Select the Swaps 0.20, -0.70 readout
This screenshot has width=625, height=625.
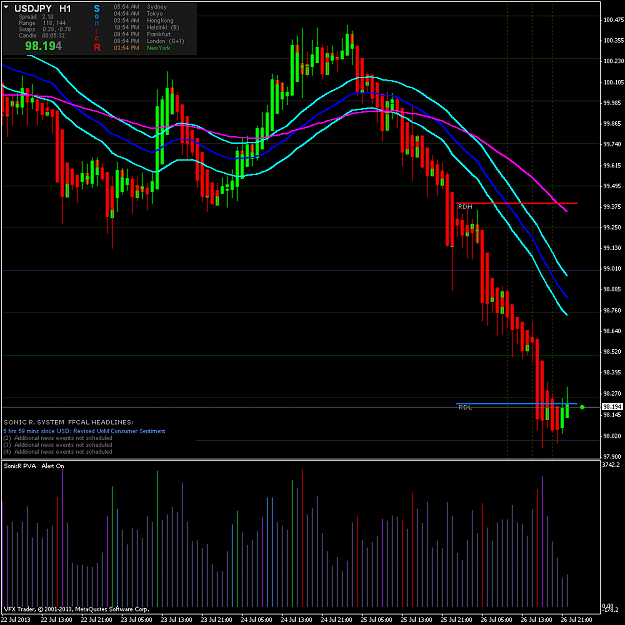click(x=45, y=29)
